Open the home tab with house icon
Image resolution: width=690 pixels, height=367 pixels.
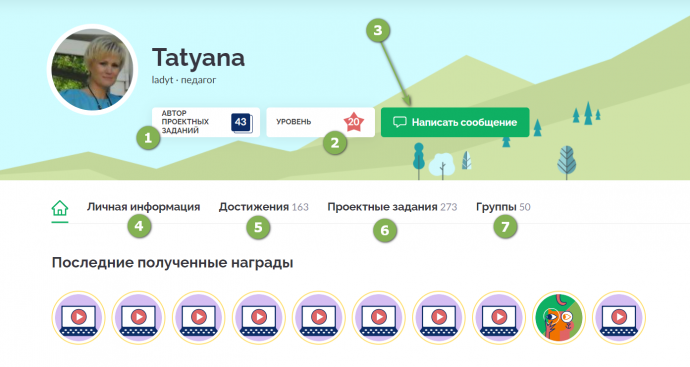(60, 208)
